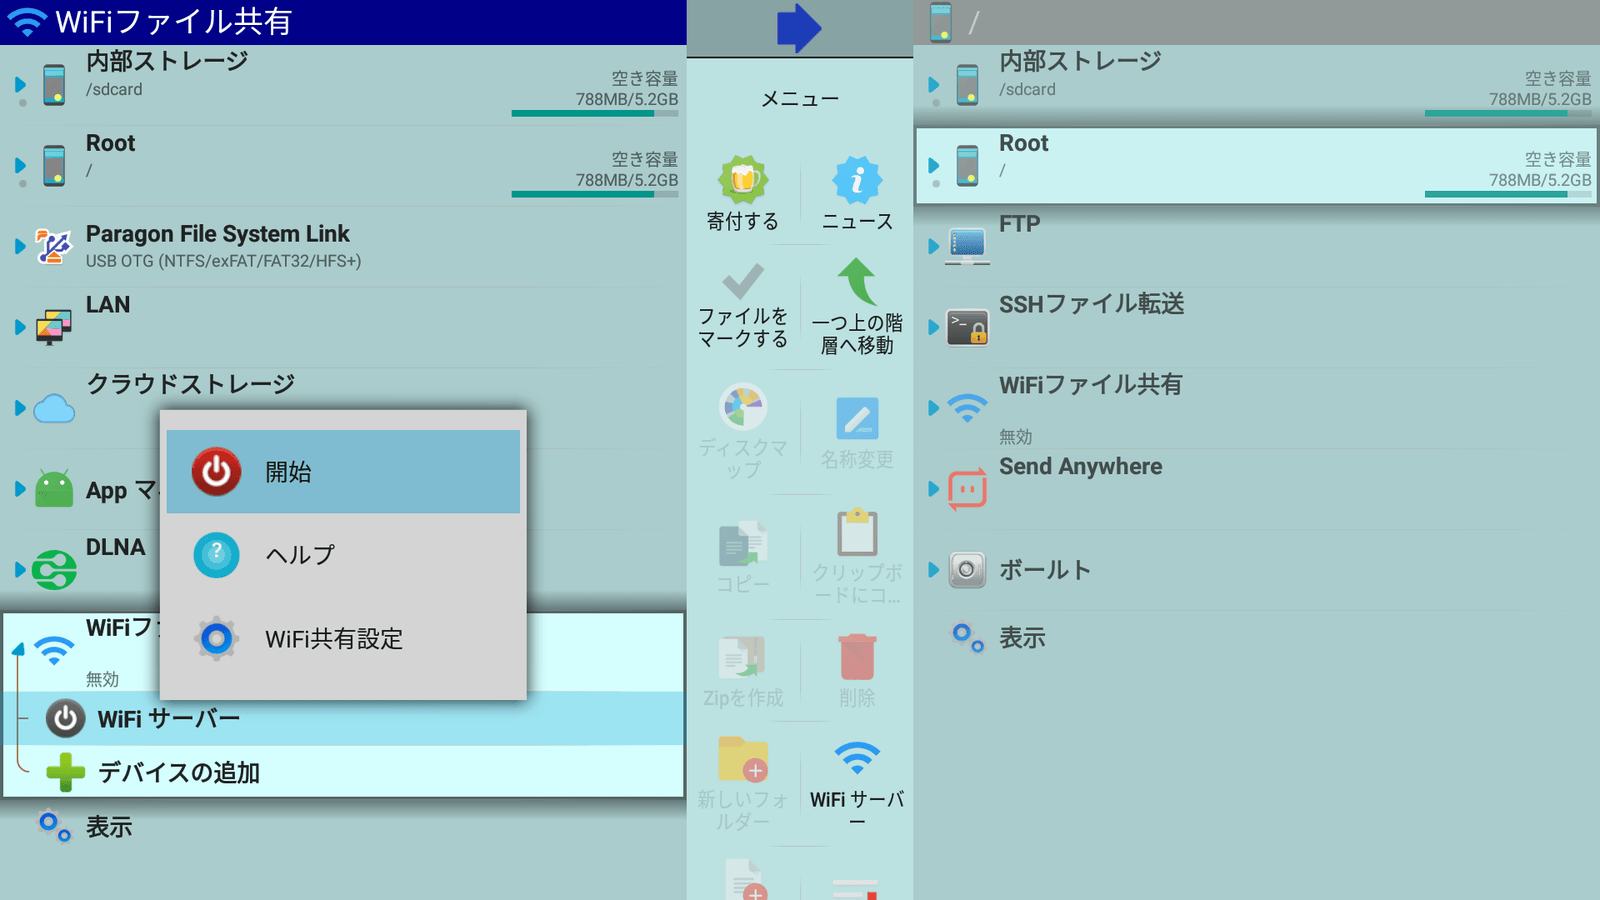Open 表示 settings in left pane
The height and width of the screenshot is (900, 1600).
click(108, 827)
